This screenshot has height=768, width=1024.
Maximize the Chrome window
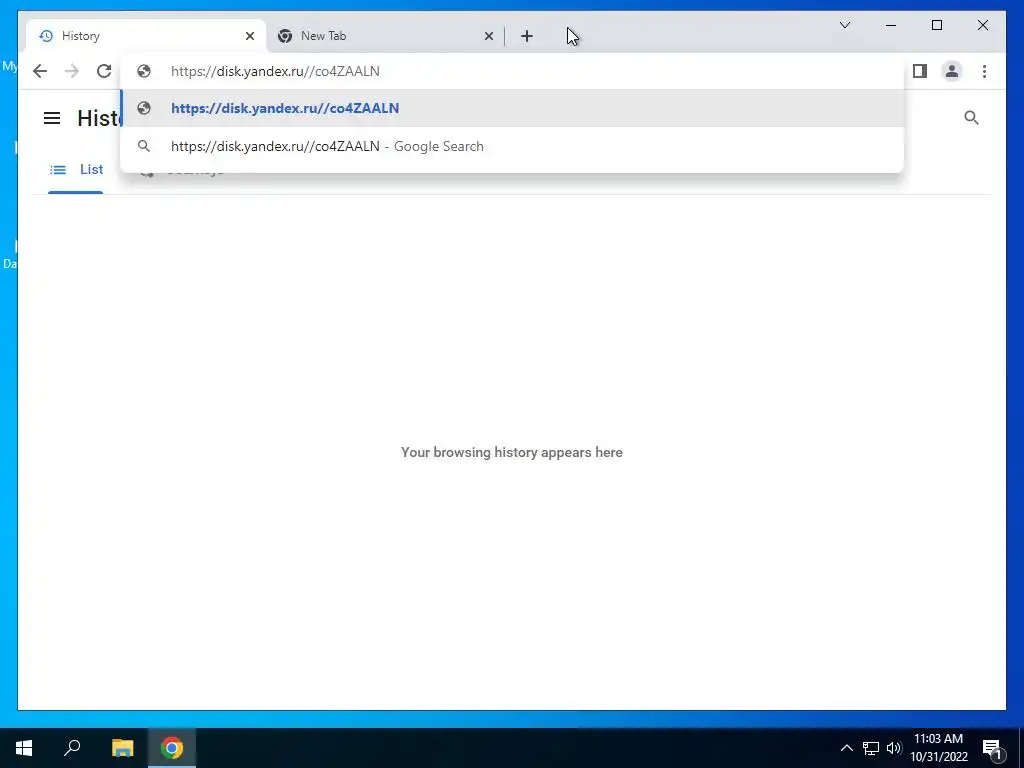[x=936, y=25]
